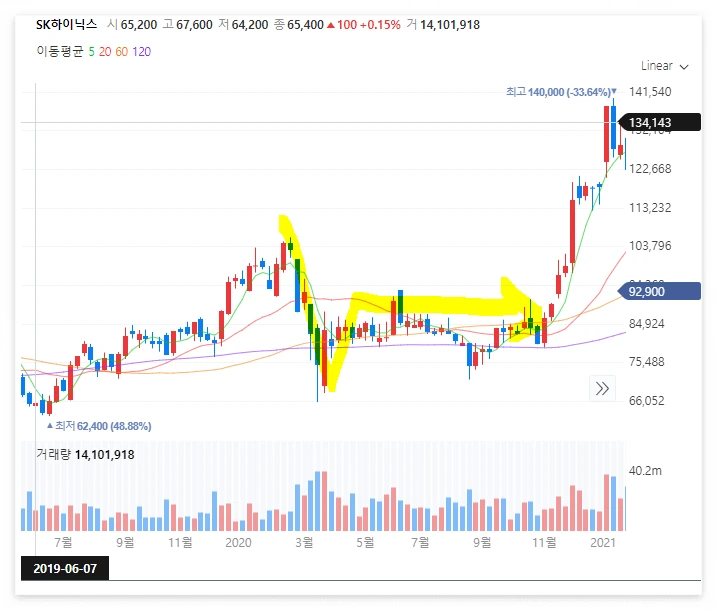This screenshot has height=610, width=717.
Task: Click the double-chevron scroll-forward button
Action: (602, 389)
